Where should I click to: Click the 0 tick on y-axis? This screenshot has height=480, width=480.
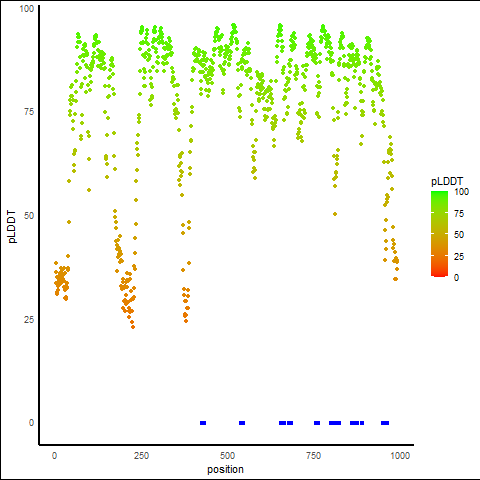31,423
